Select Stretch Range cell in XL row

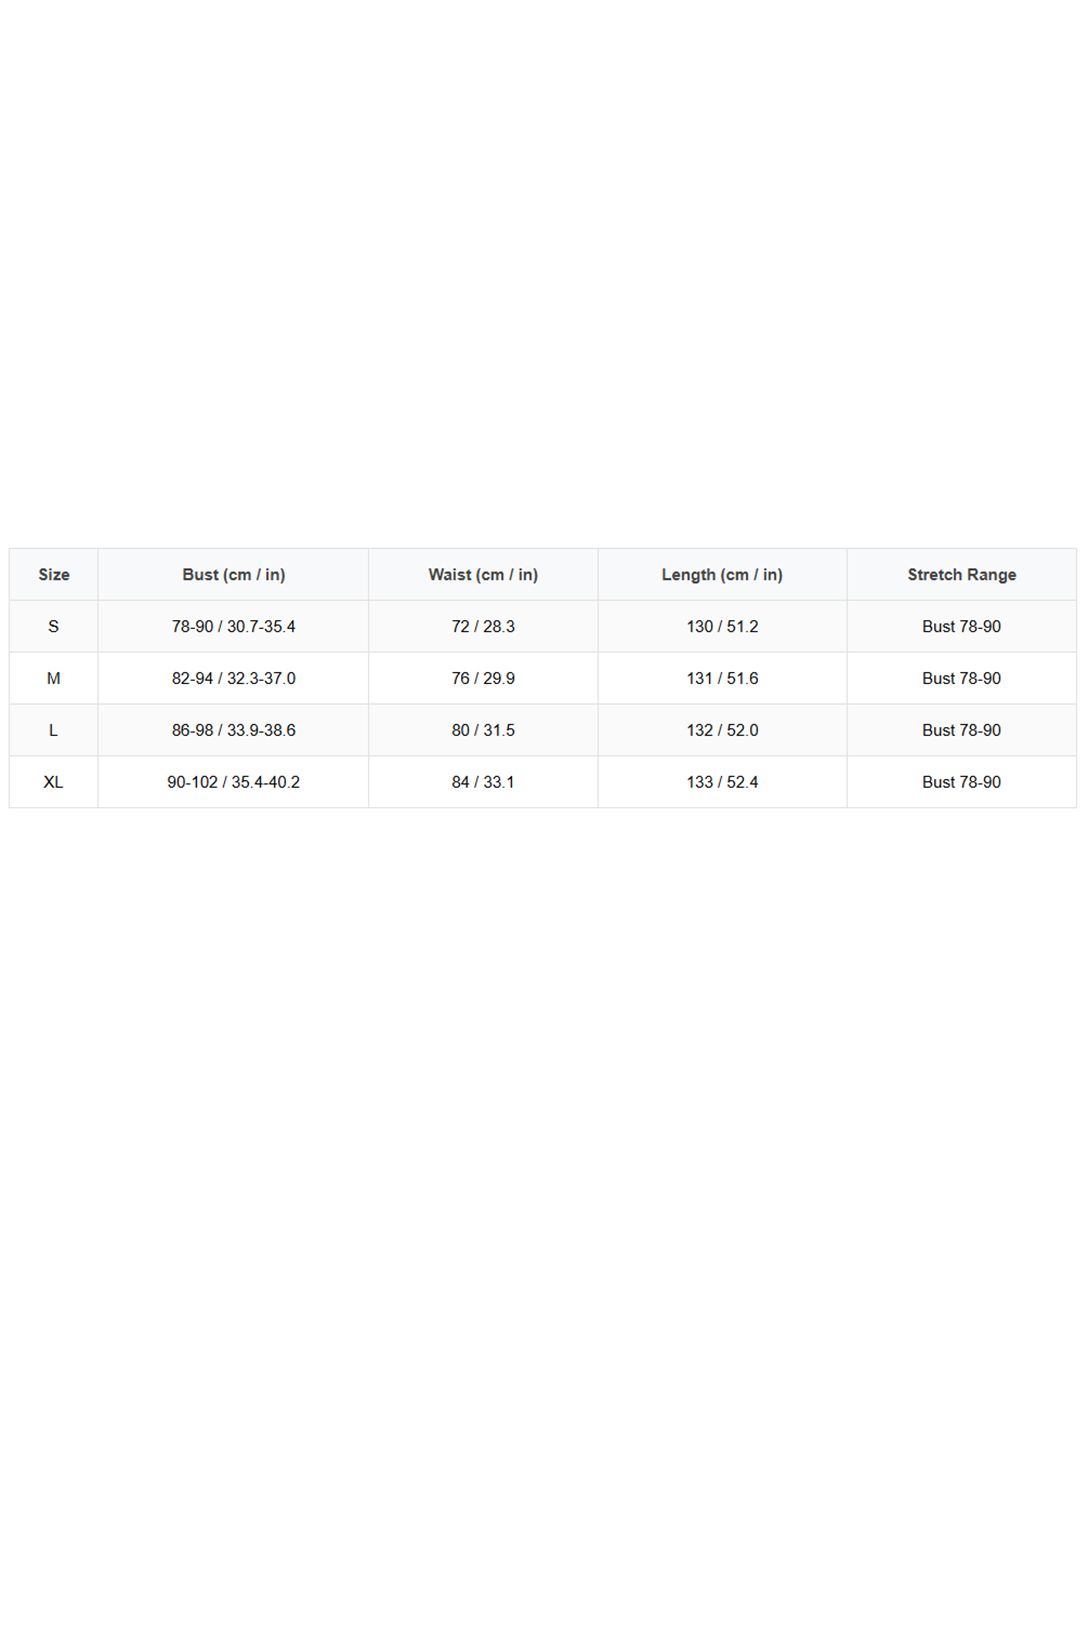(x=961, y=782)
